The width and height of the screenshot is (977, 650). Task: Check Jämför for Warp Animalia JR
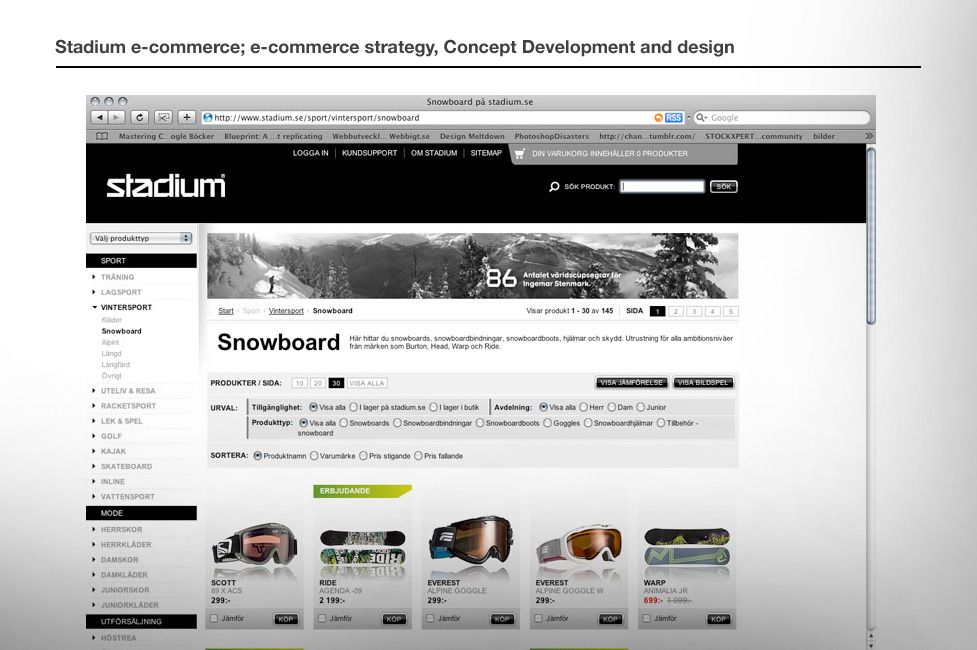click(647, 618)
